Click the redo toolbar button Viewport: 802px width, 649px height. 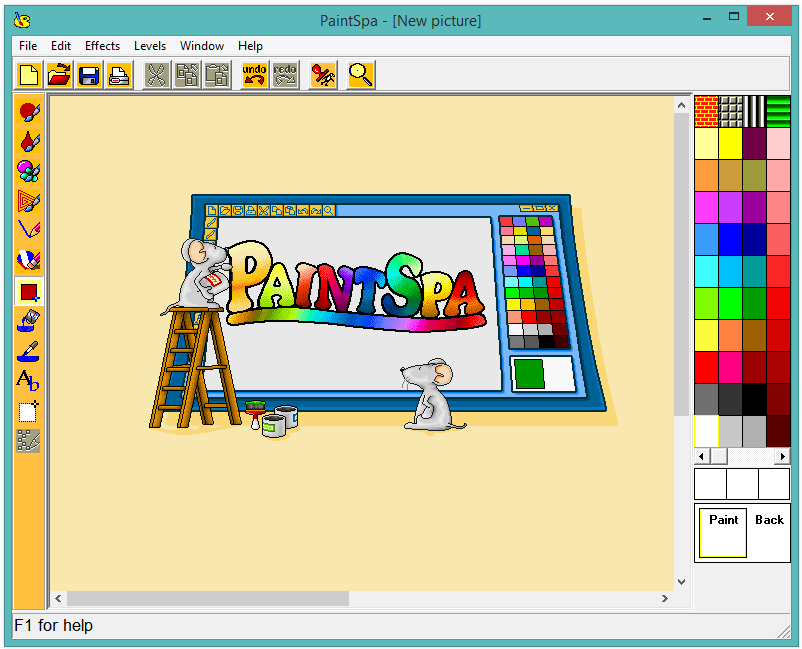[x=285, y=75]
